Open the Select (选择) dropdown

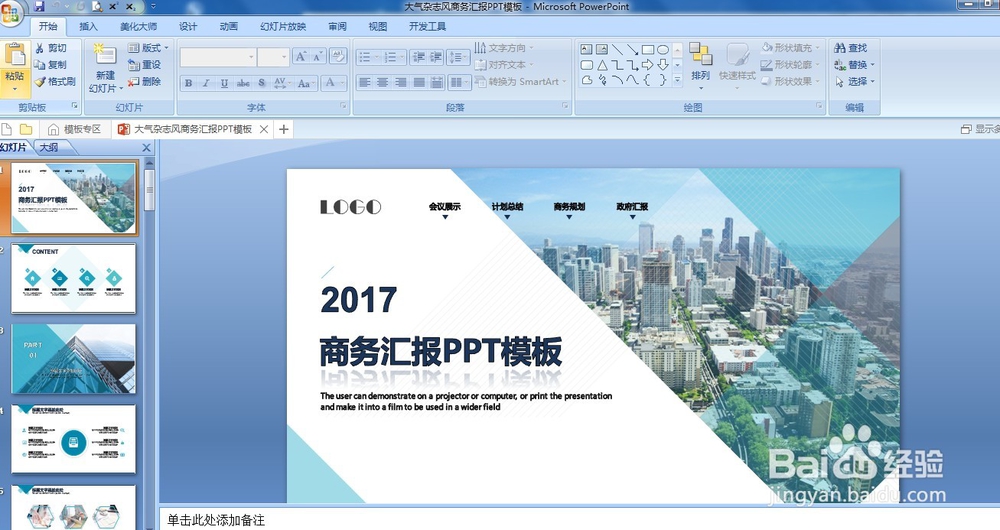[855, 81]
